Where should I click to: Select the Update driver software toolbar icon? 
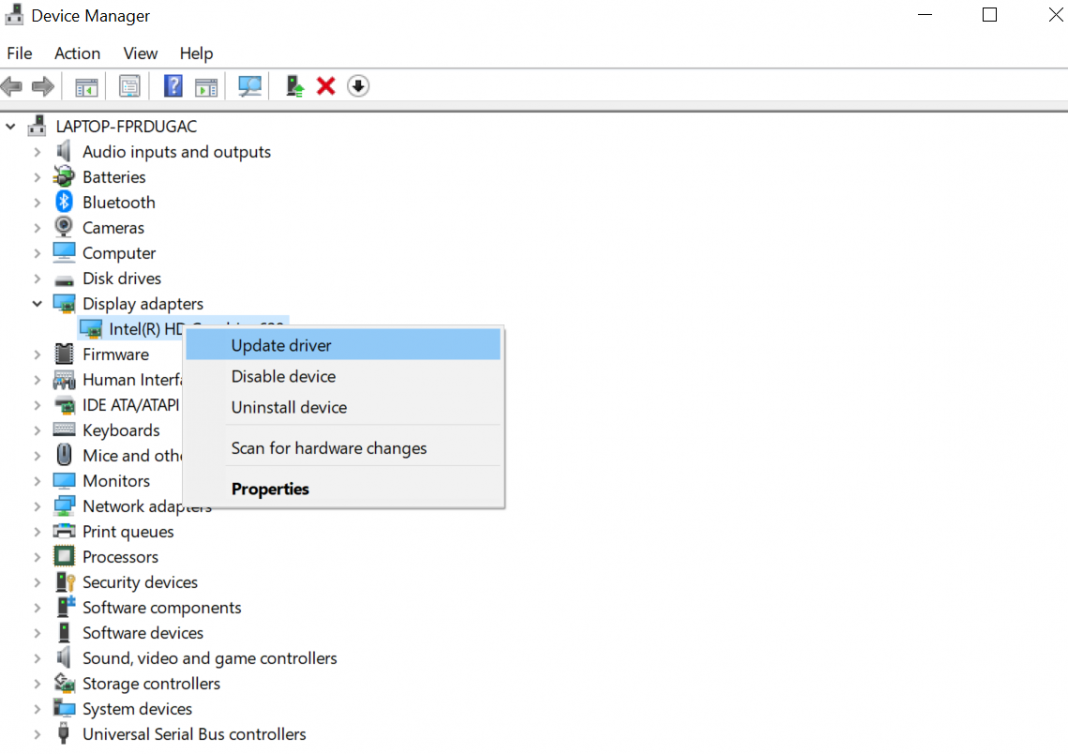tap(293, 86)
